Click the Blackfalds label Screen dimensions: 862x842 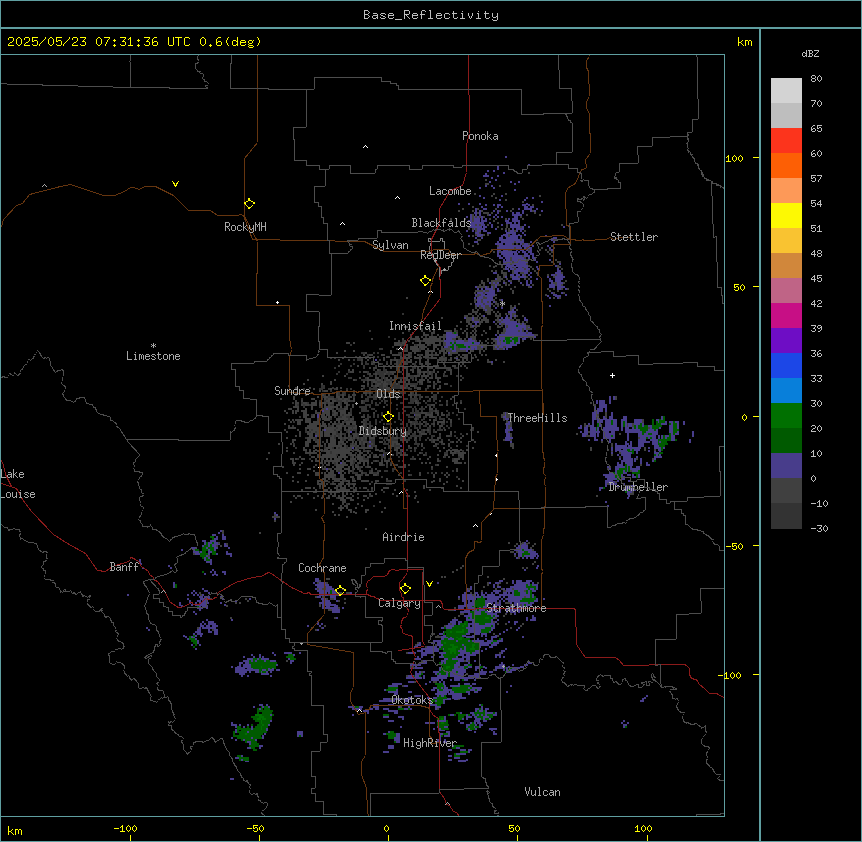point(441,223)
